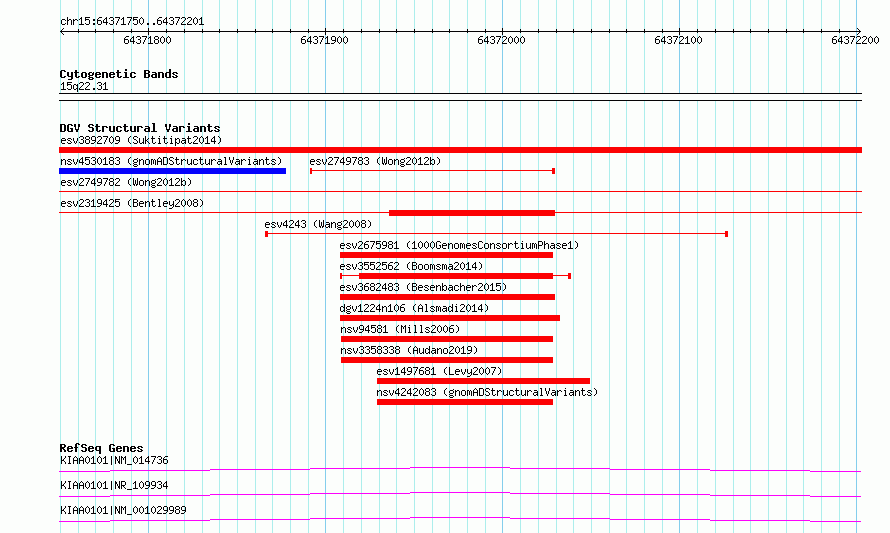Open variant esv3682483 (Besenbacher2015) label

click(423, 287)
